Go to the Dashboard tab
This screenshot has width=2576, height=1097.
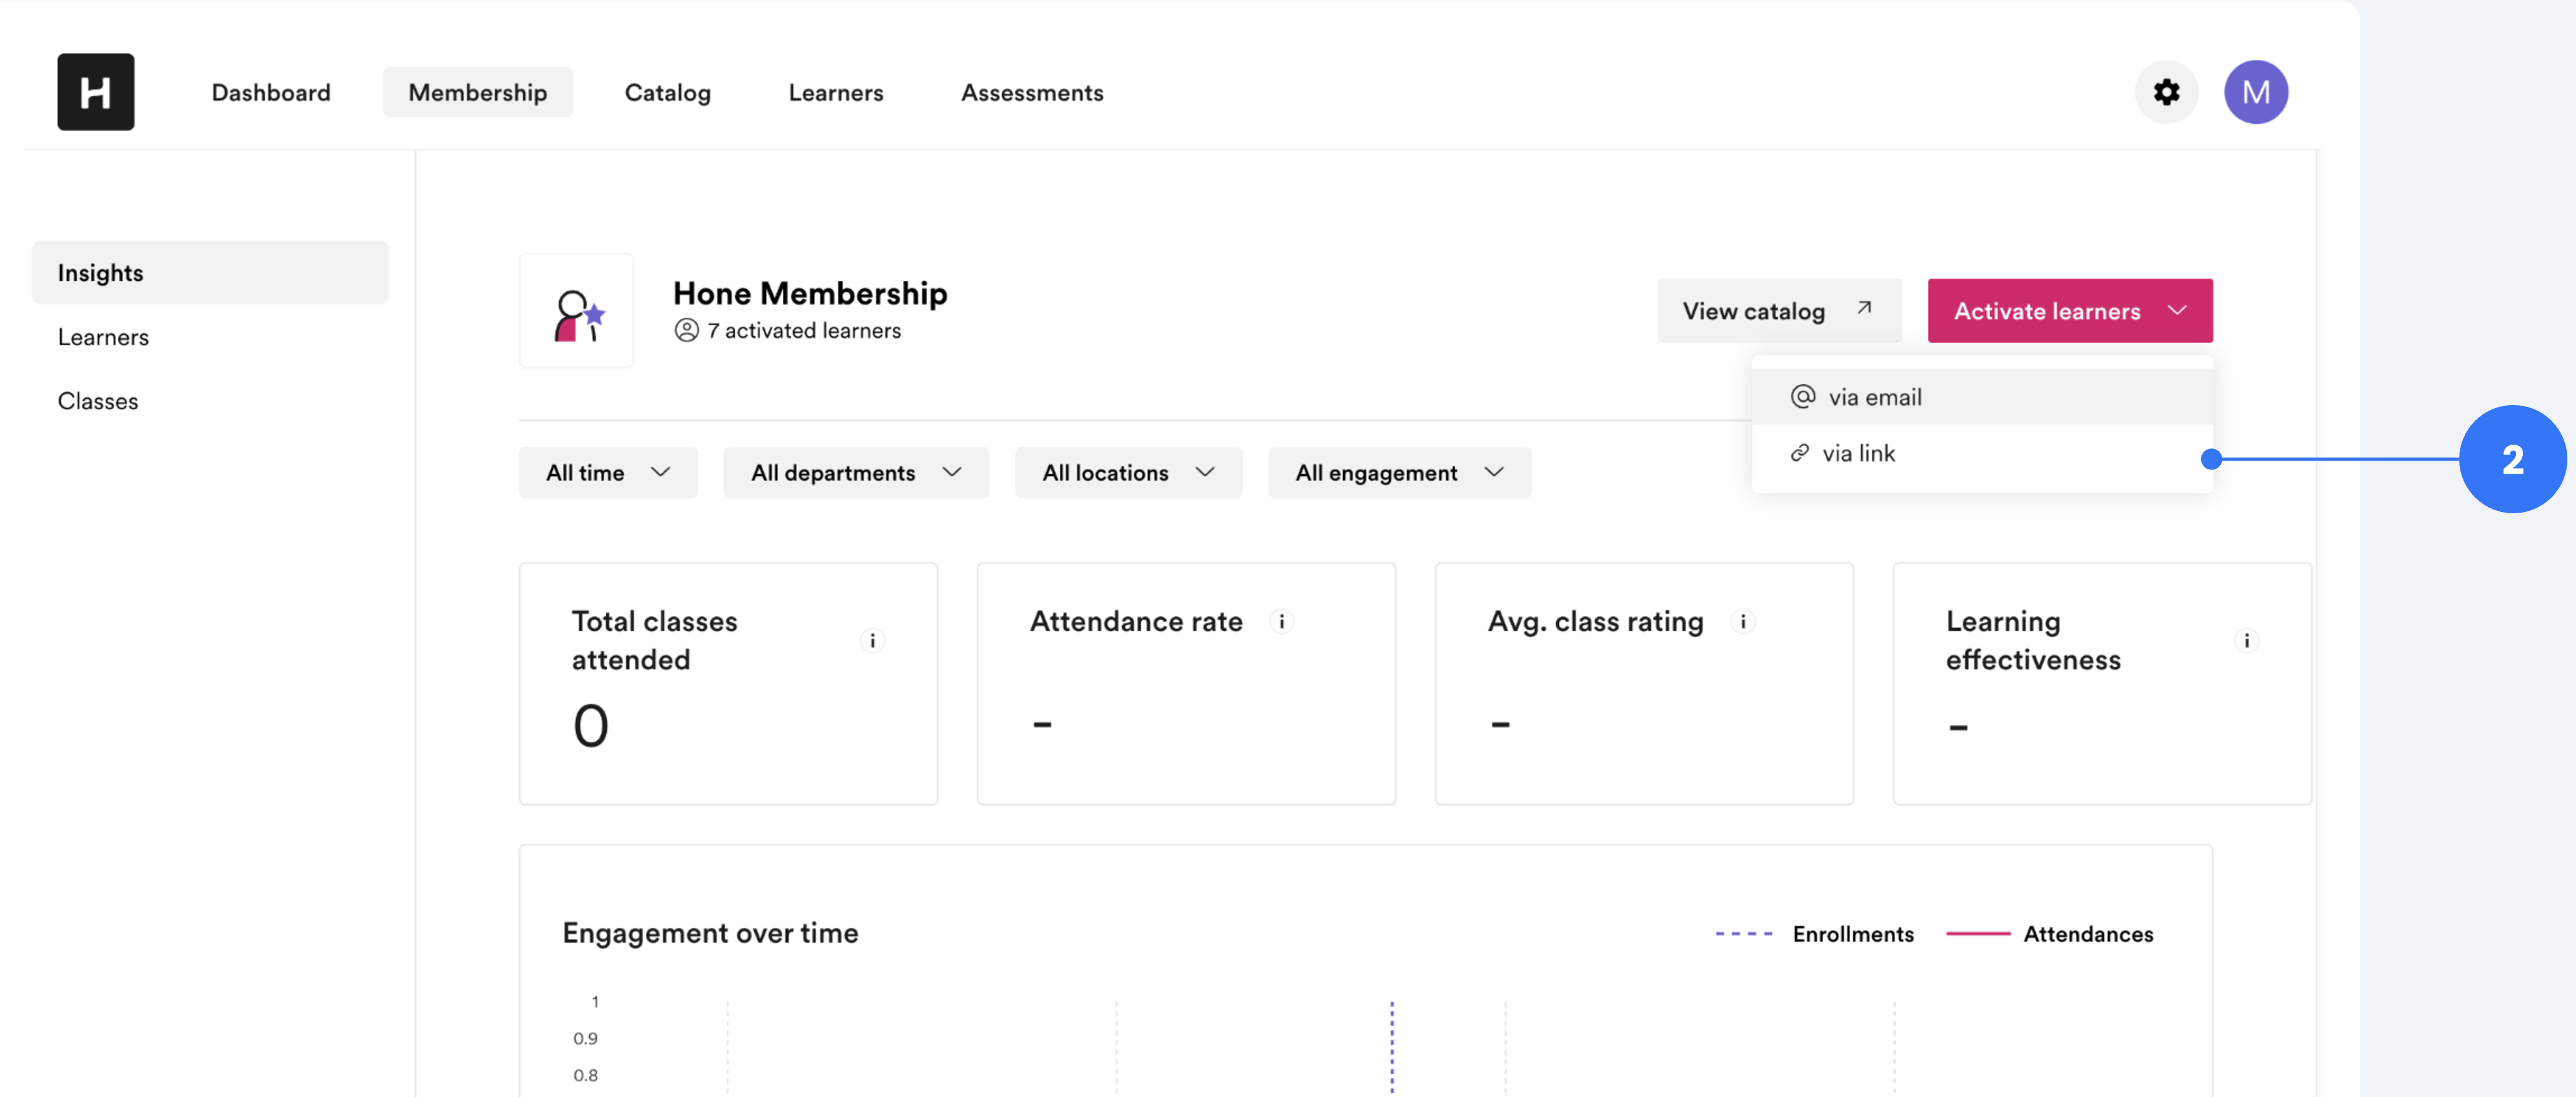270,92
